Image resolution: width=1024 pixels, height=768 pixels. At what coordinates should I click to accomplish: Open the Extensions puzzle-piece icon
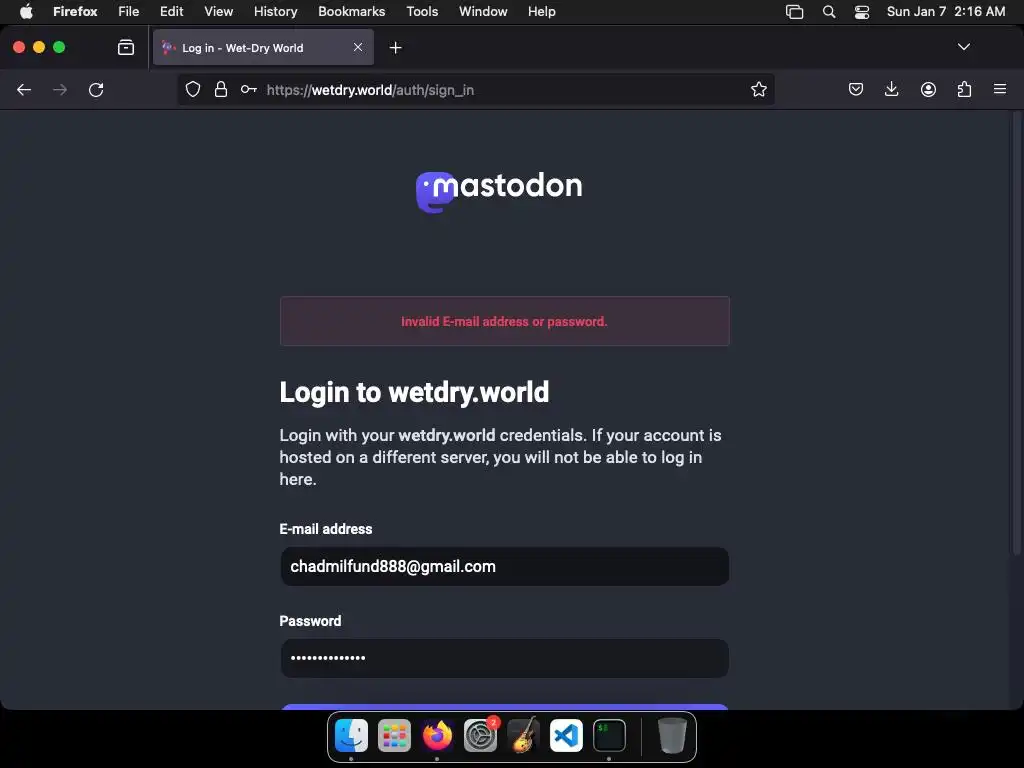click(965, 89)
